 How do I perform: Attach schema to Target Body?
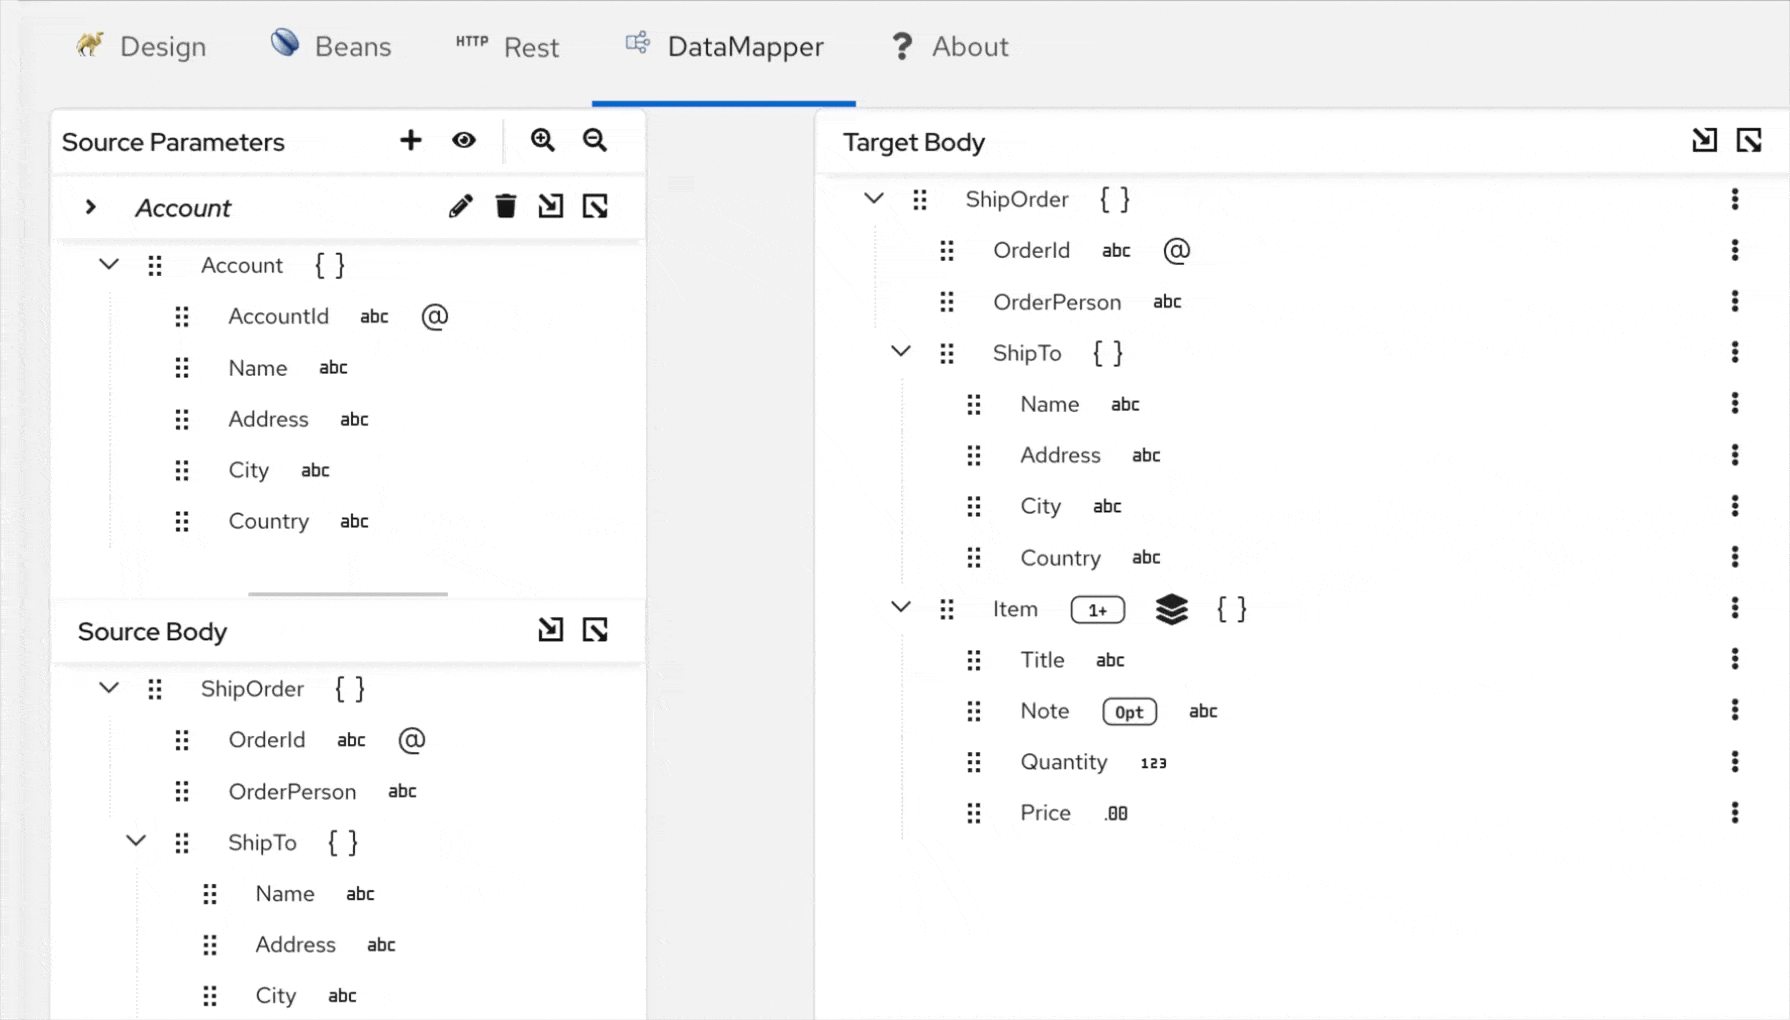1704,141
